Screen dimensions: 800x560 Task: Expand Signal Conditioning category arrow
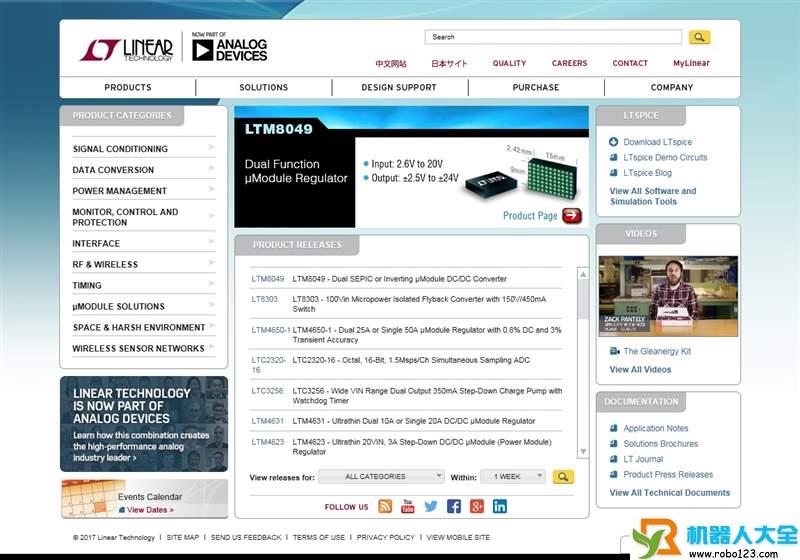(212, 147)
